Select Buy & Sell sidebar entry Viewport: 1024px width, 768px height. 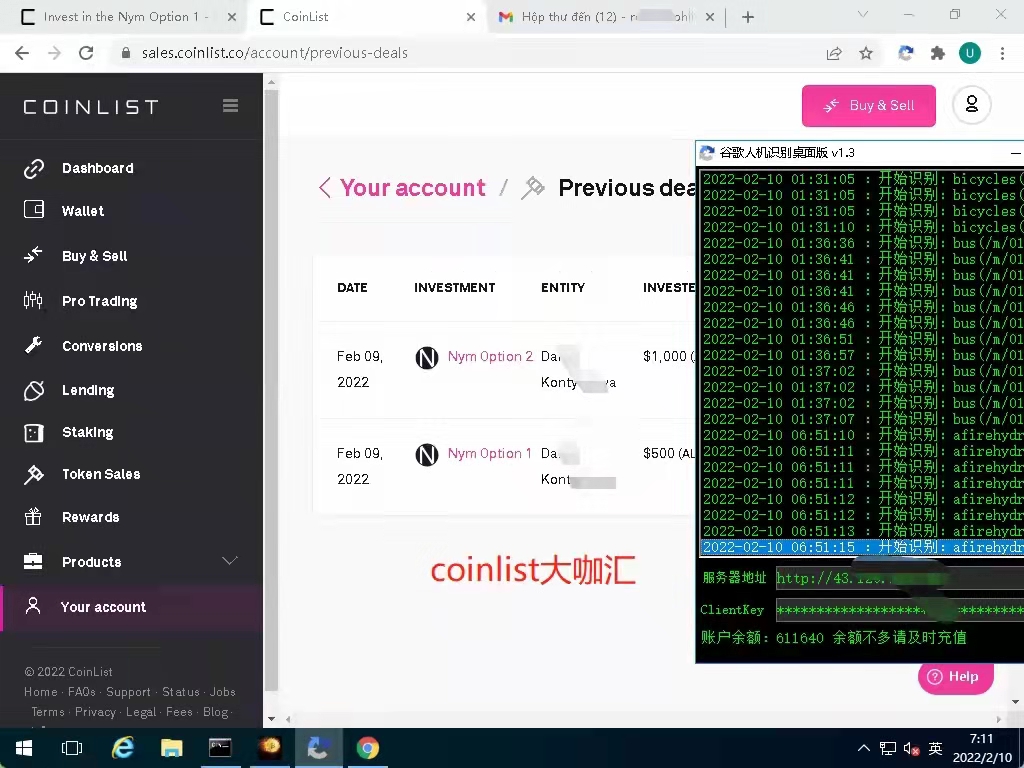[x=95, y=256]
